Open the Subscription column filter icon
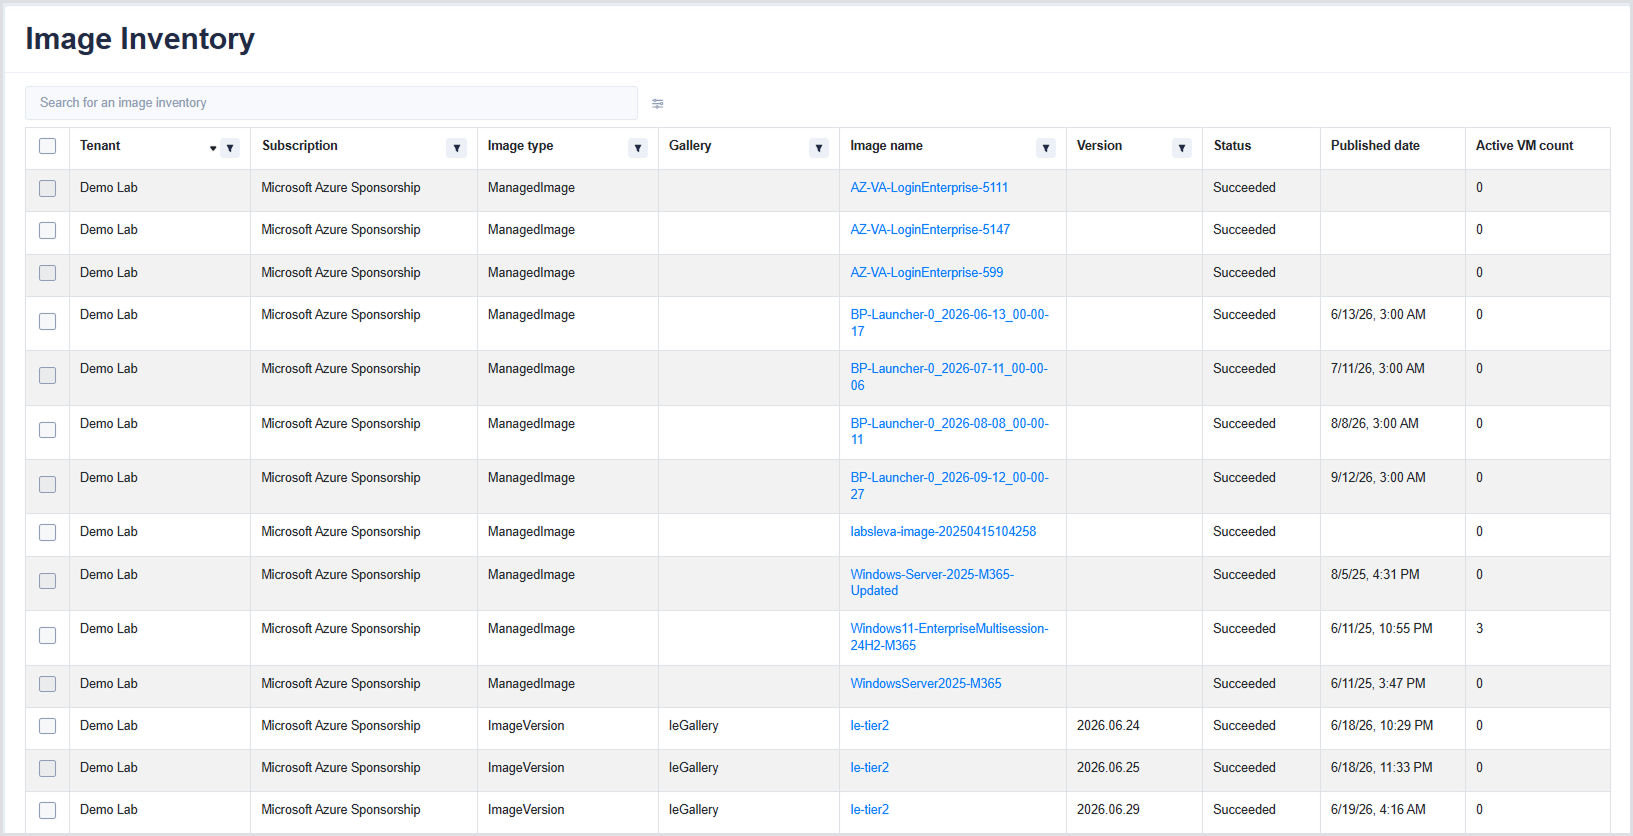 coord(457,148)
